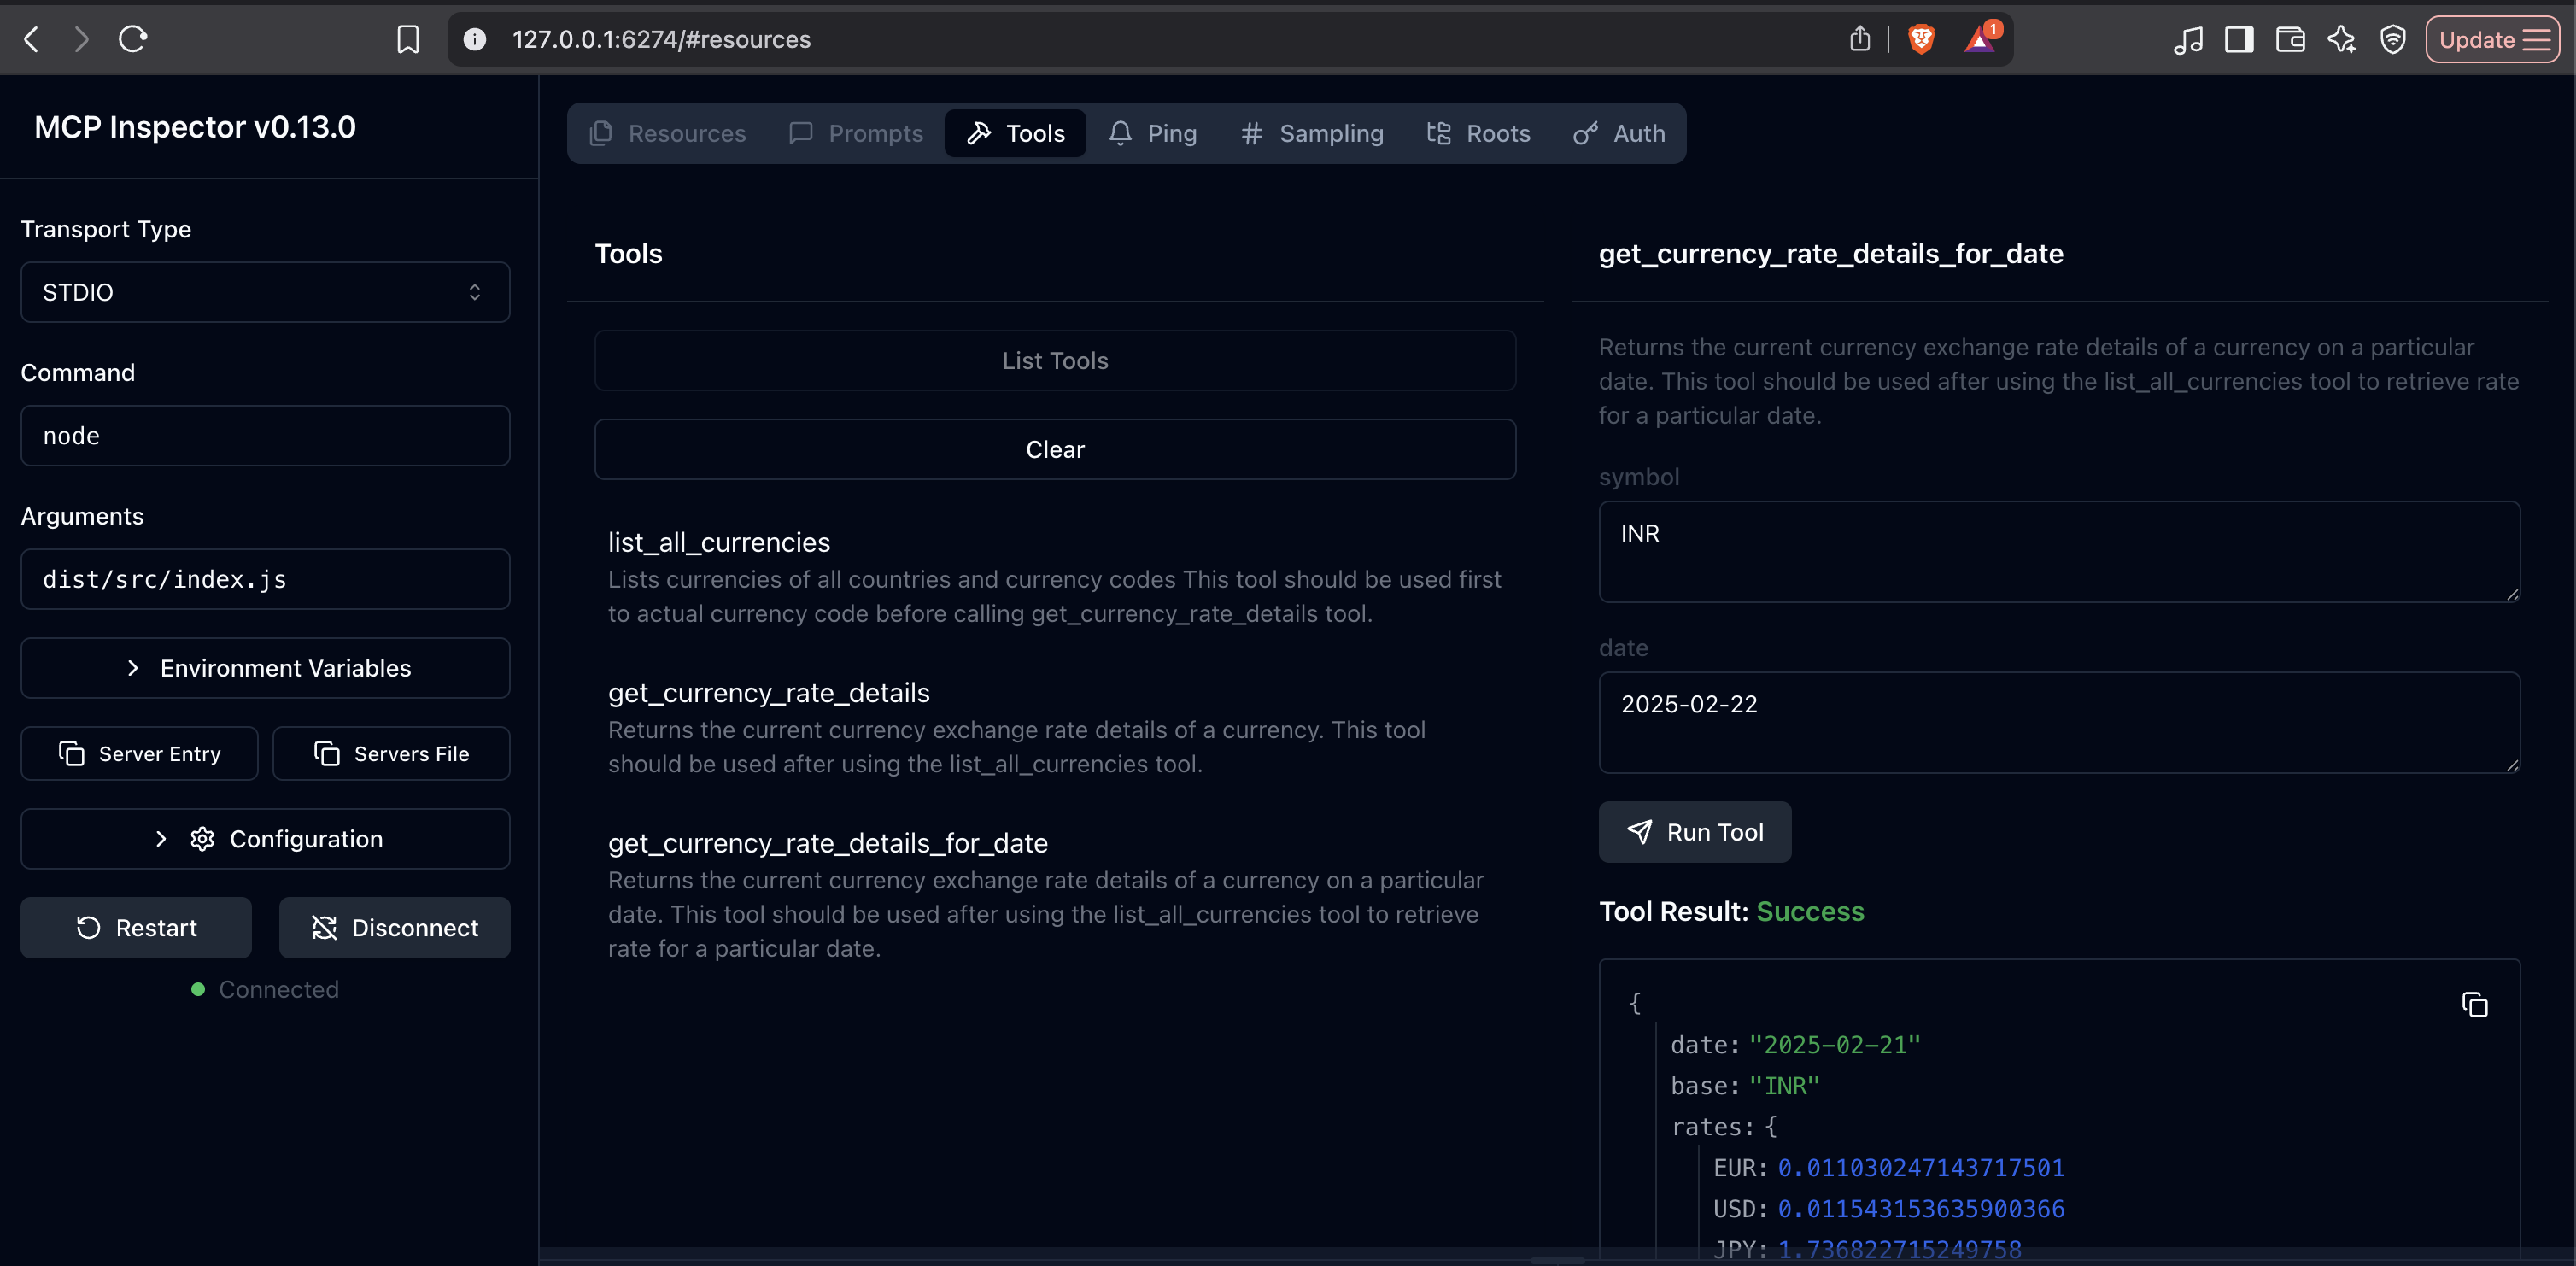Open the Leo AI sparkle icon
This screenshot has width=2576, height=1266.
click(2341, 40)
